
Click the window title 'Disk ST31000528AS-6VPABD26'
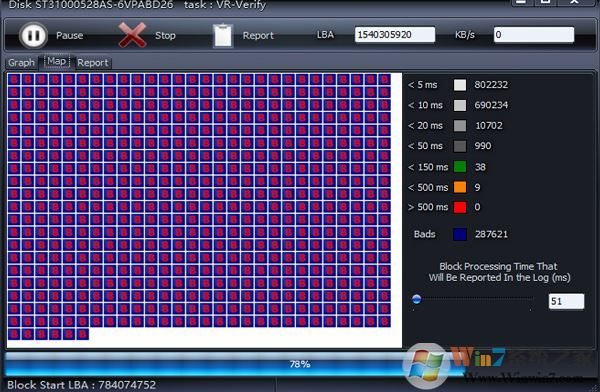[91, 5]
